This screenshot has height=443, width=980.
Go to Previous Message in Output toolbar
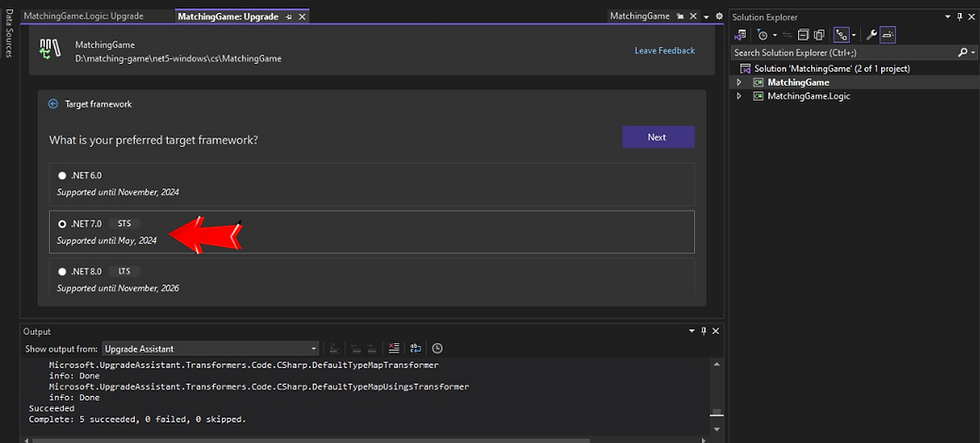click(355, 348)
